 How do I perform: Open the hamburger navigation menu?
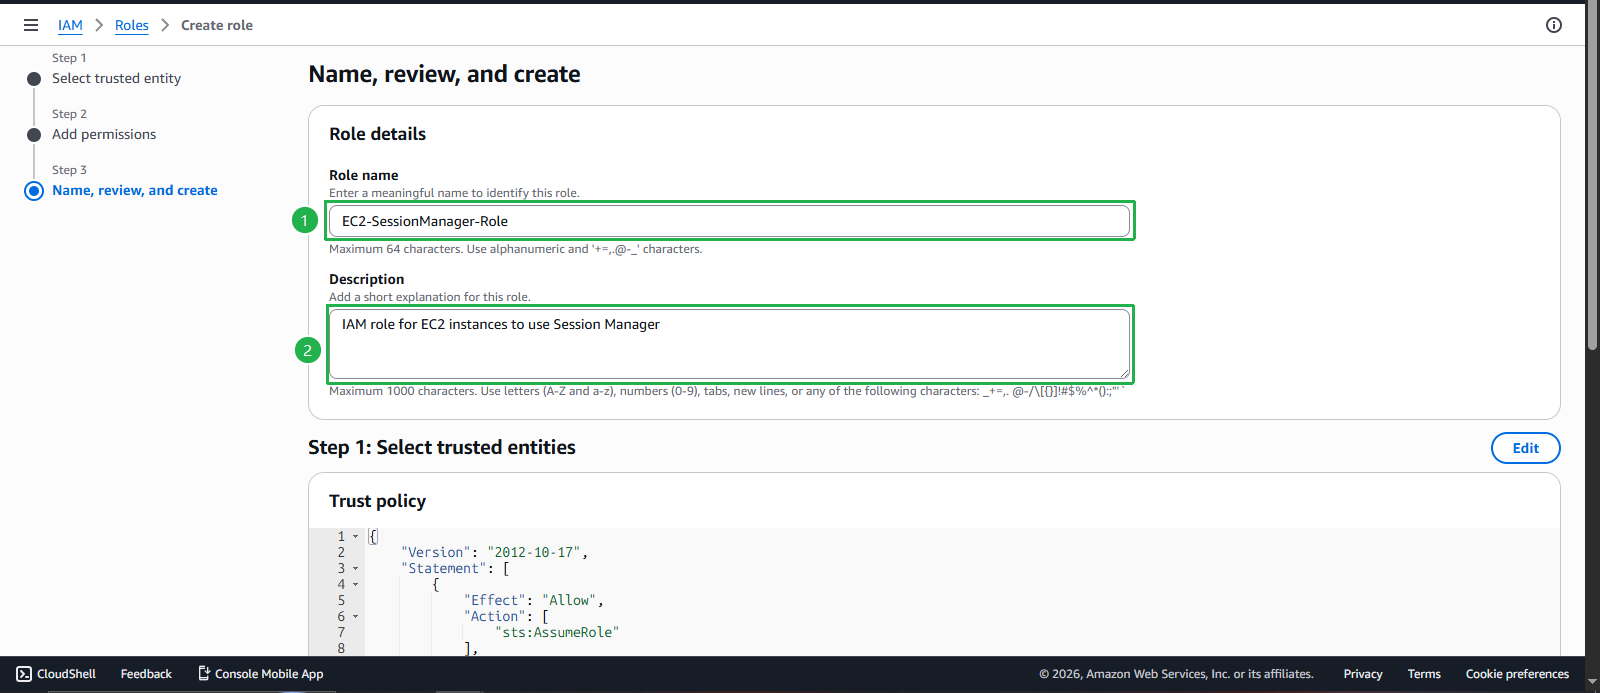pyautogui.click(x=31, y=25)
